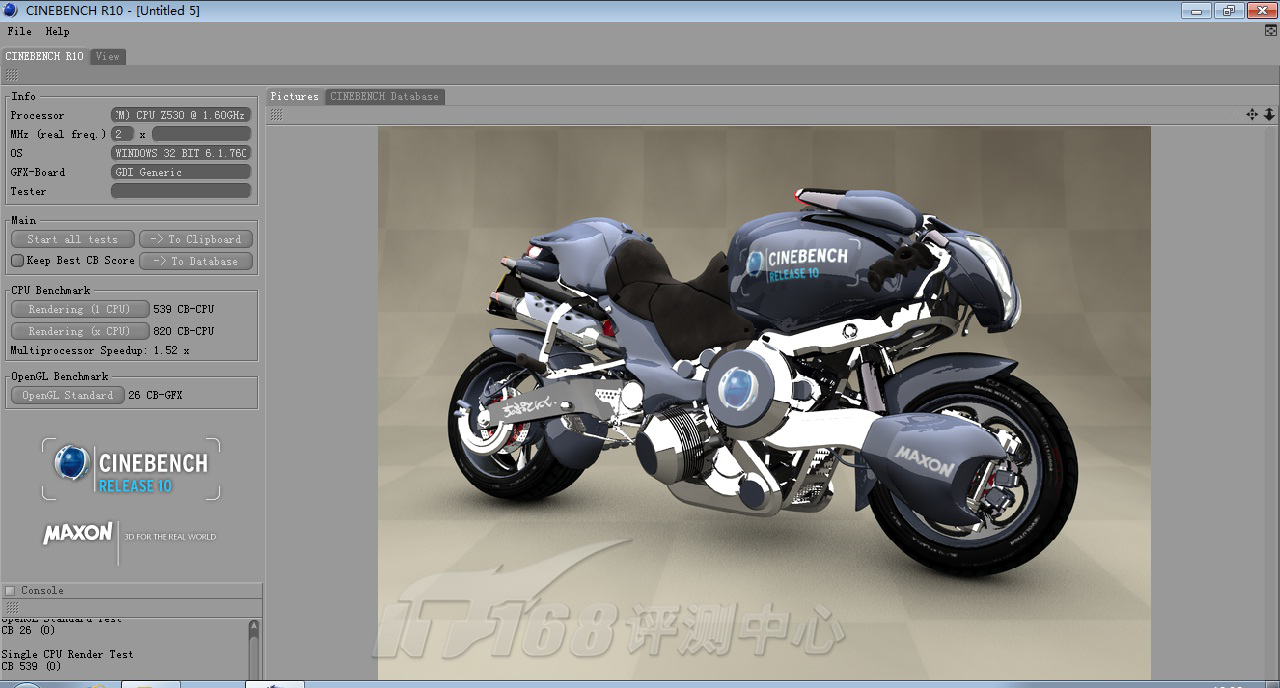Viewport: 1280px width, 688px height.
Task: Click the 539 CB-CPU result
Action: (x=184, y=309)
